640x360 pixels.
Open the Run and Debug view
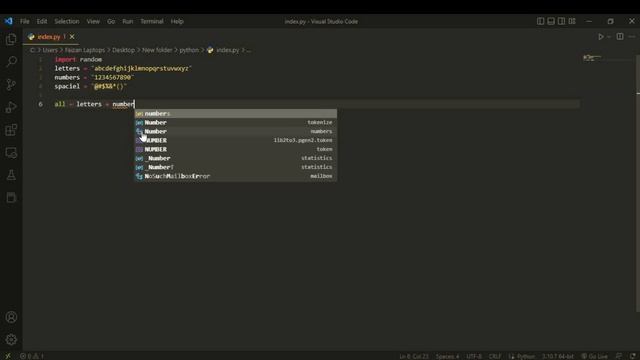11,107
